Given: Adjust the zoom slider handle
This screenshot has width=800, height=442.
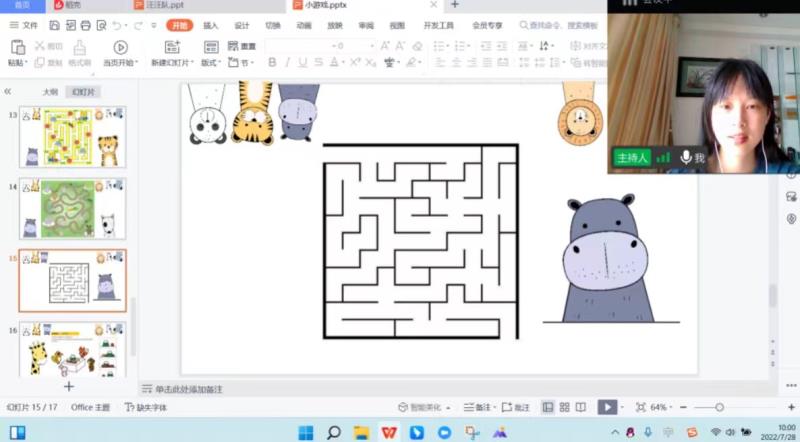Looking at the screenshot, I should click(x=719, y=407).
